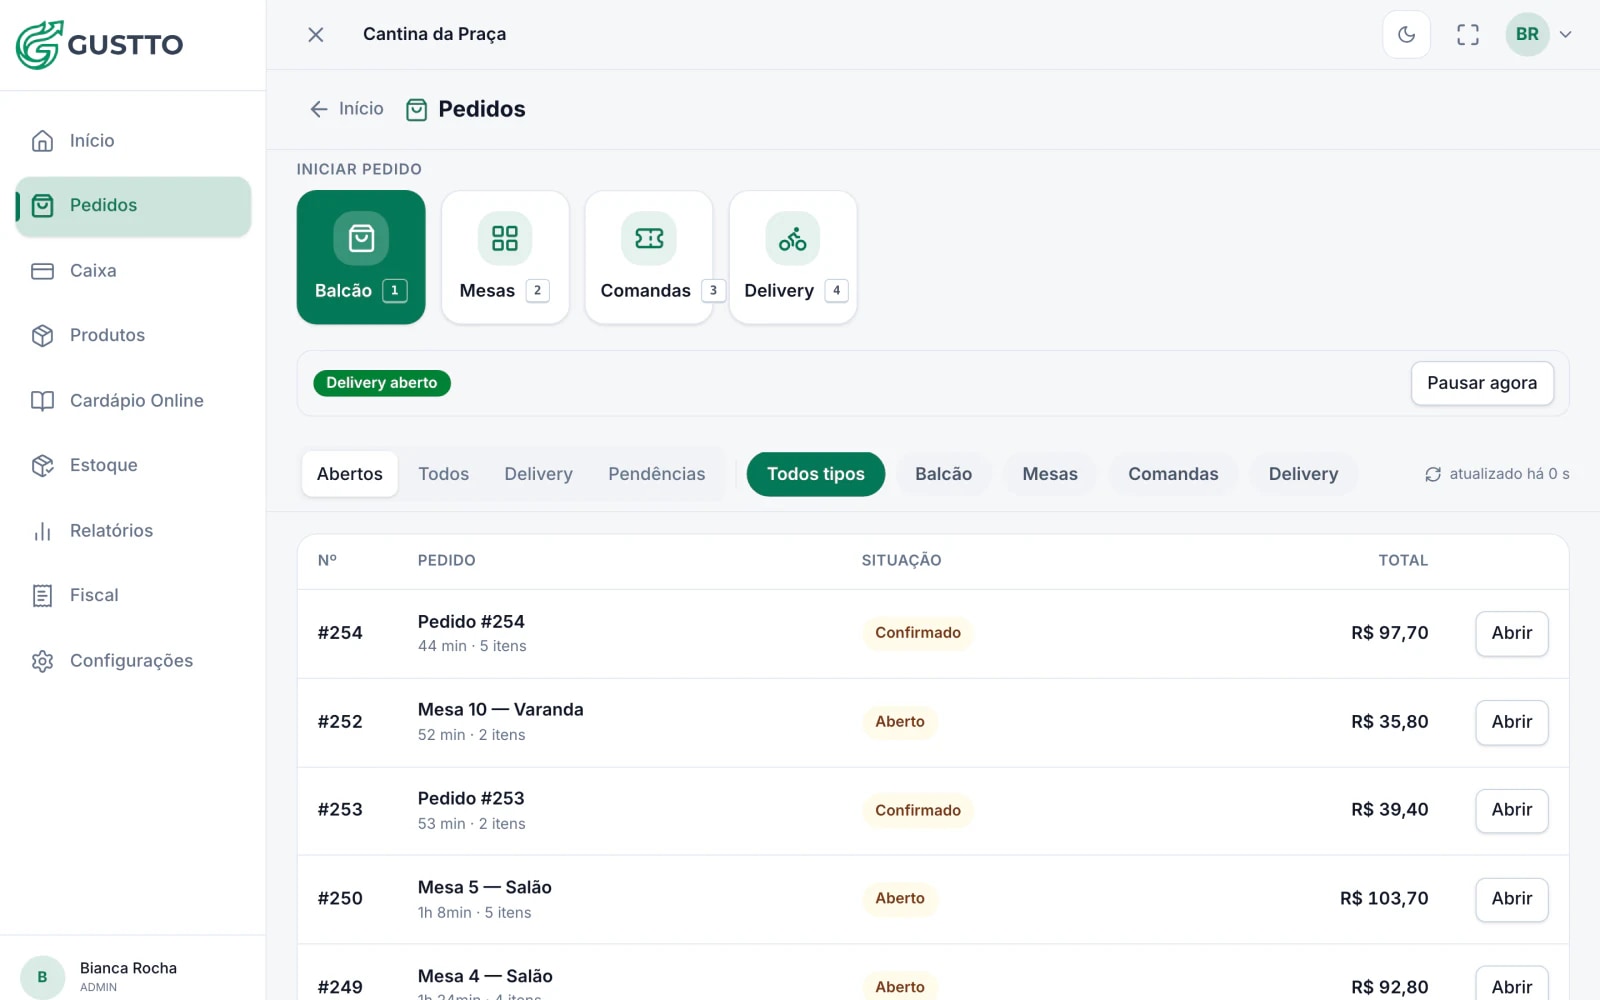Click the Delivery aberto badge

tap(382, 383)
